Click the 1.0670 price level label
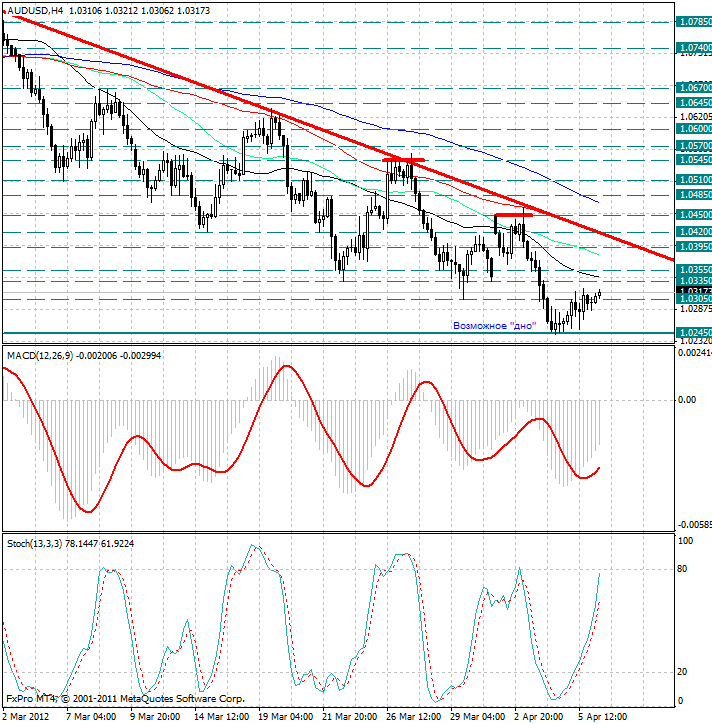The height and width of the screenshot is (724, 712). click(694, 87)
